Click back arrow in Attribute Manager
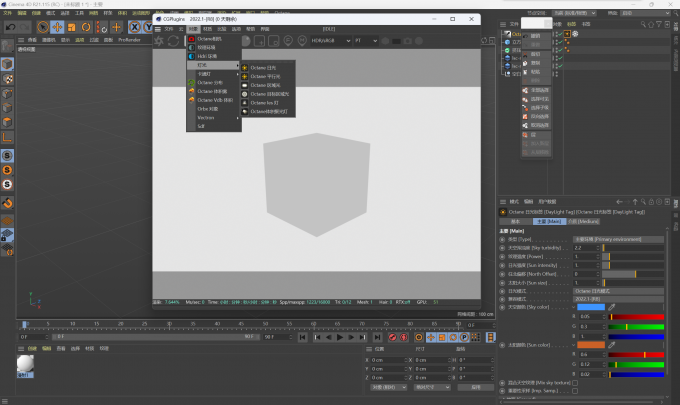 pyautogui.click(x=619, y=202)
